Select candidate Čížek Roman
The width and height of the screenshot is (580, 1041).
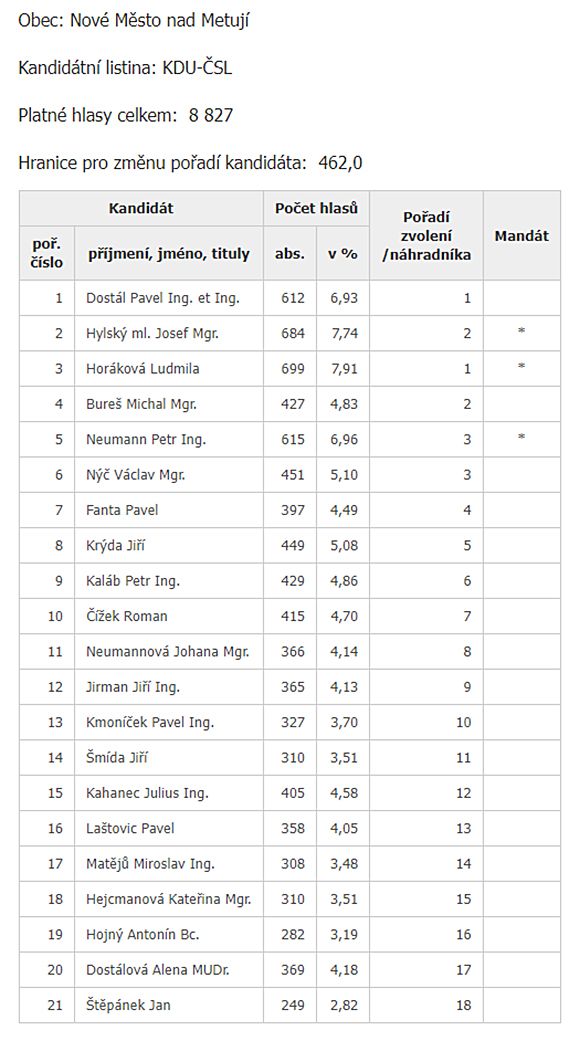point(127,616)
